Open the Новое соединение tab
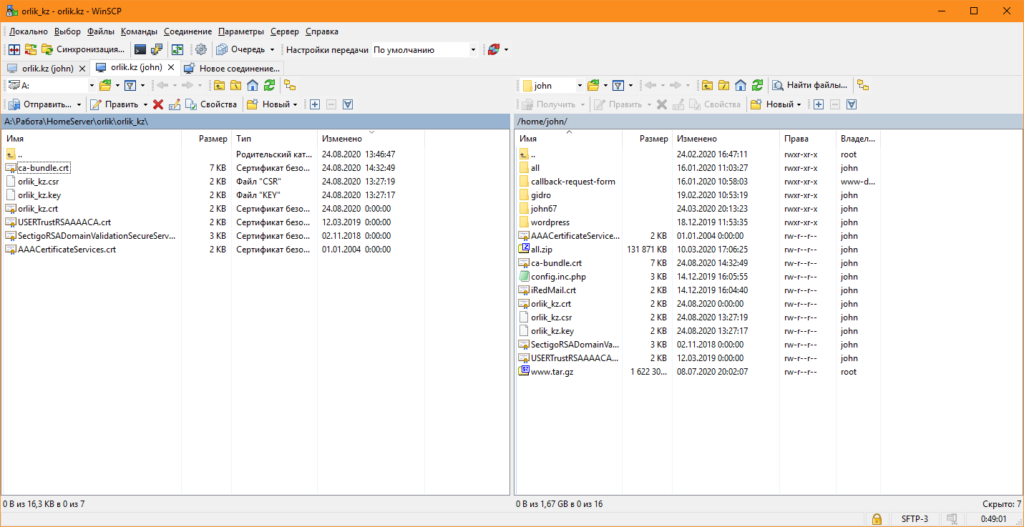 233,68
